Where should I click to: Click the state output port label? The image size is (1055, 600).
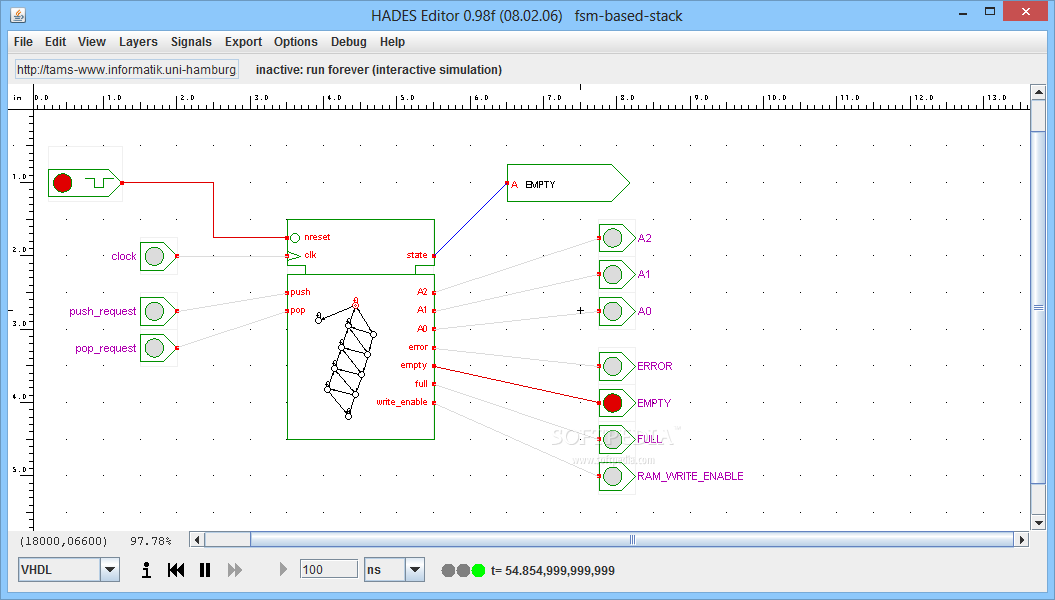416,255
